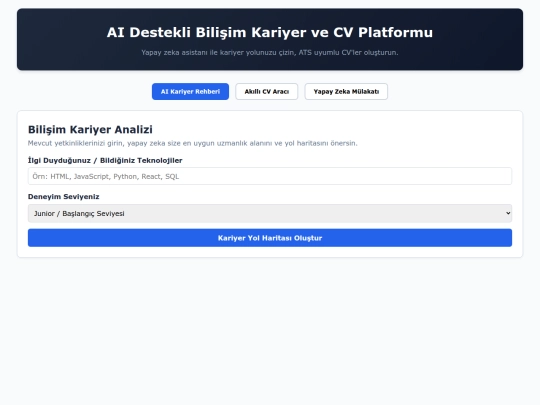Click the Deneyim Seviyeniz label
Screen dimensions: 540x405
64,197
